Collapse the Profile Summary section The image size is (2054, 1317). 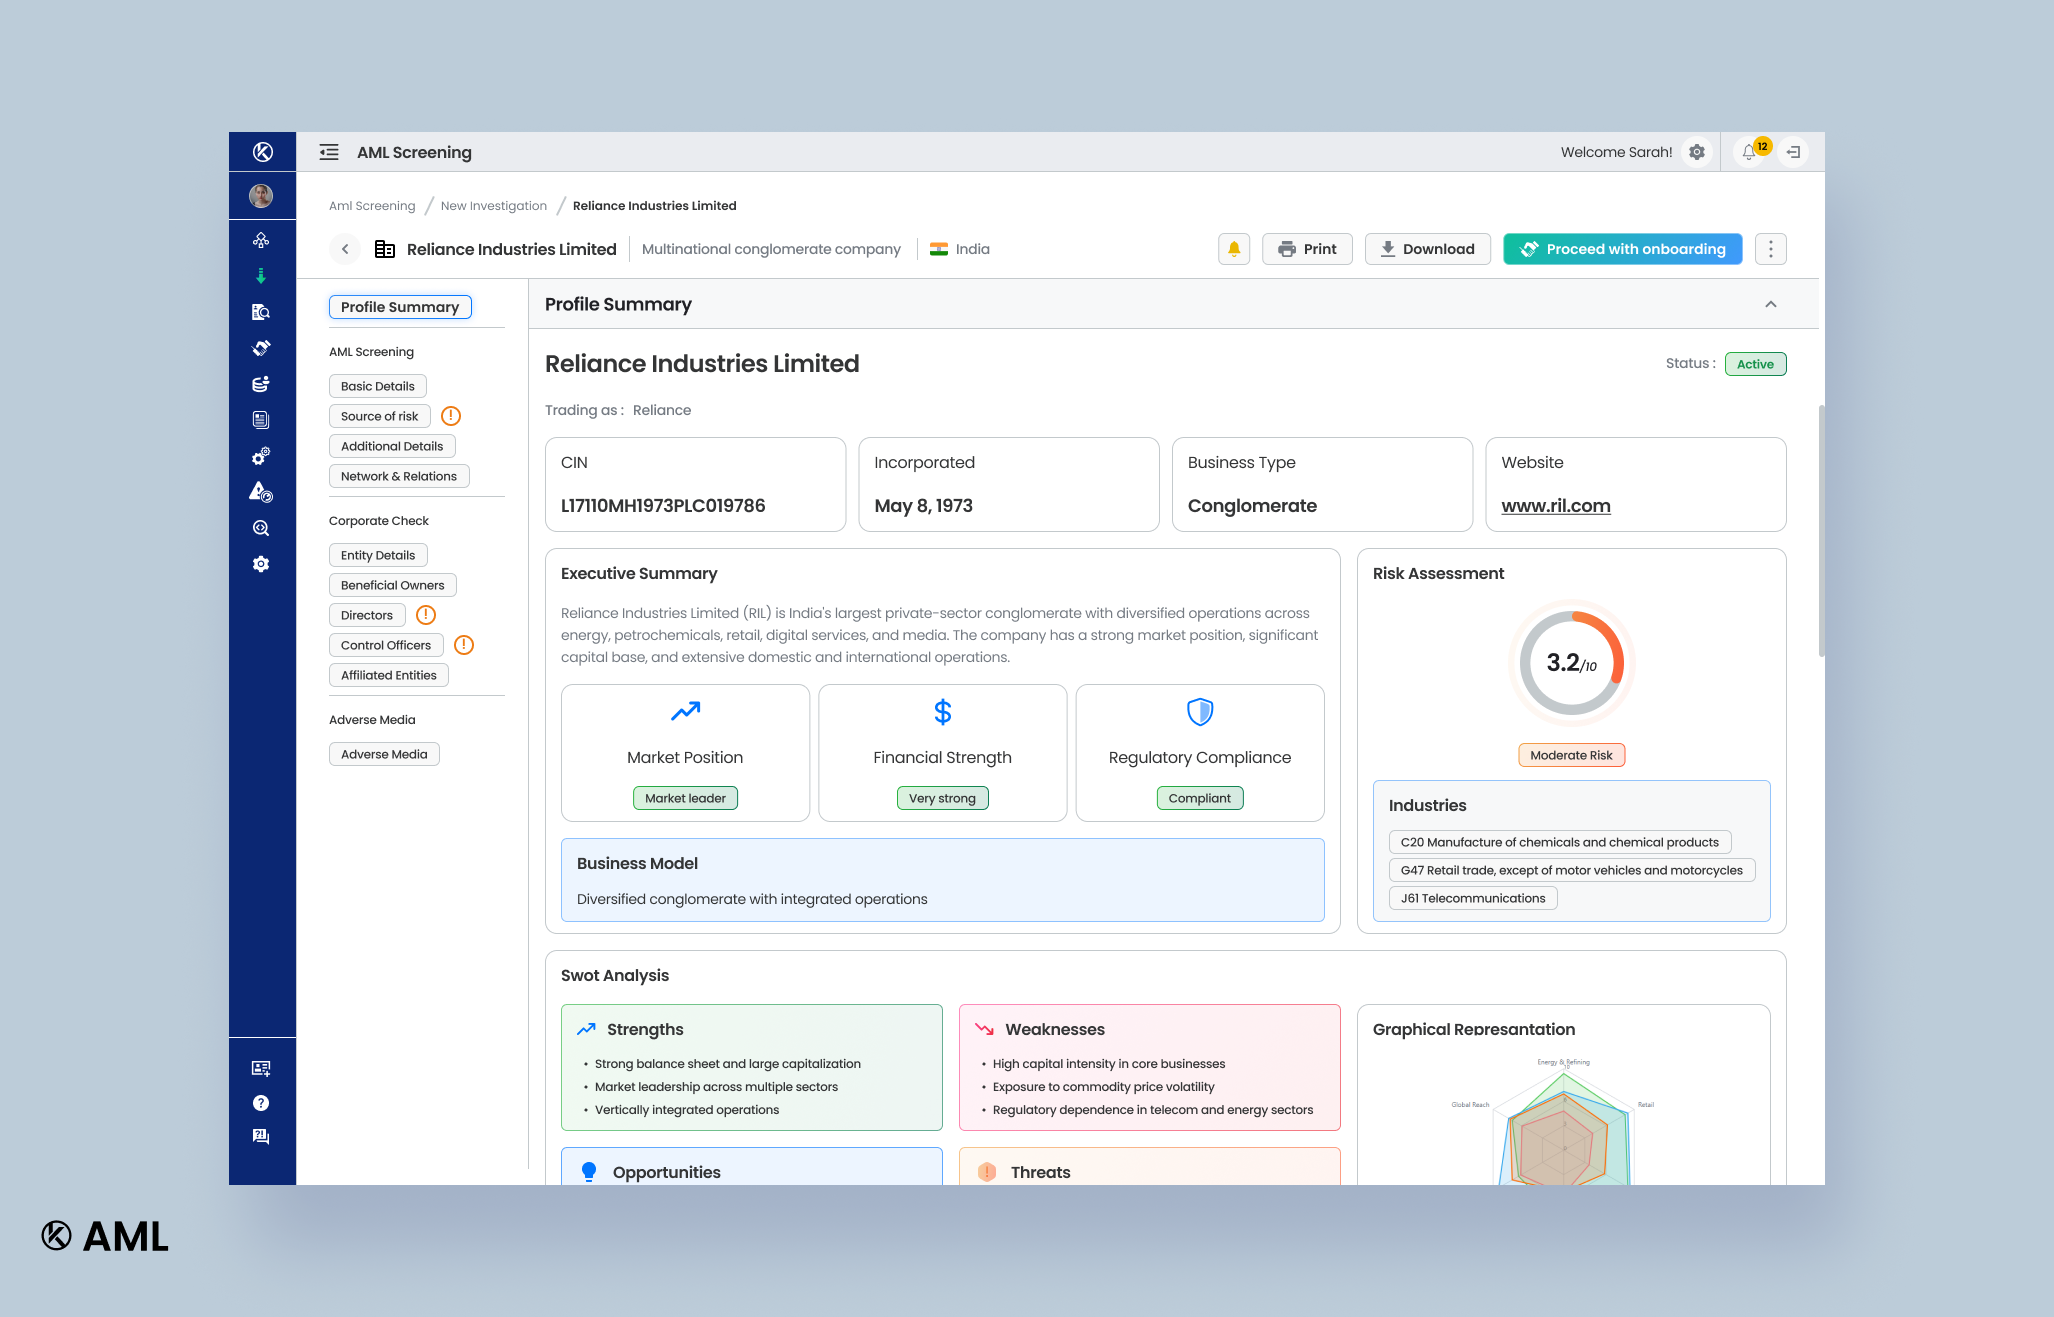[1771, 304]
